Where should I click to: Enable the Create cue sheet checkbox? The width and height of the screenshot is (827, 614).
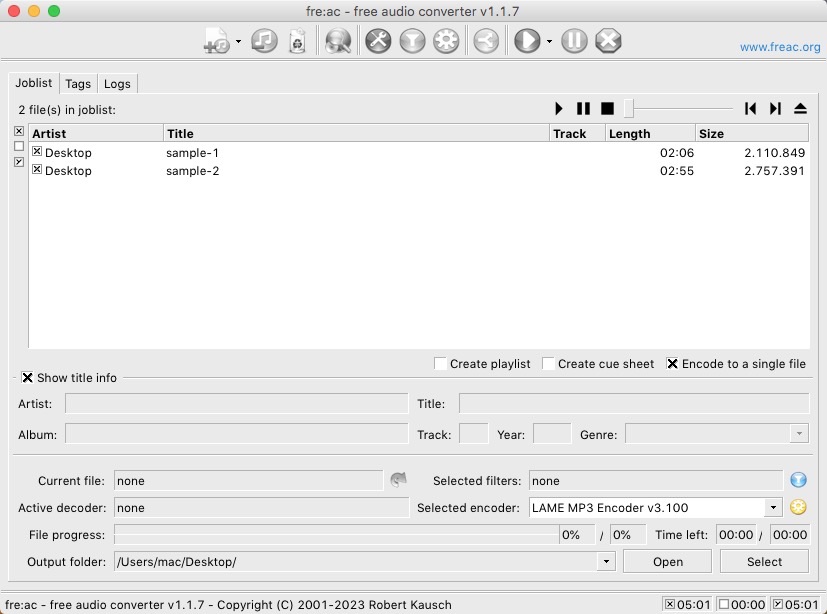click(549, 364)
